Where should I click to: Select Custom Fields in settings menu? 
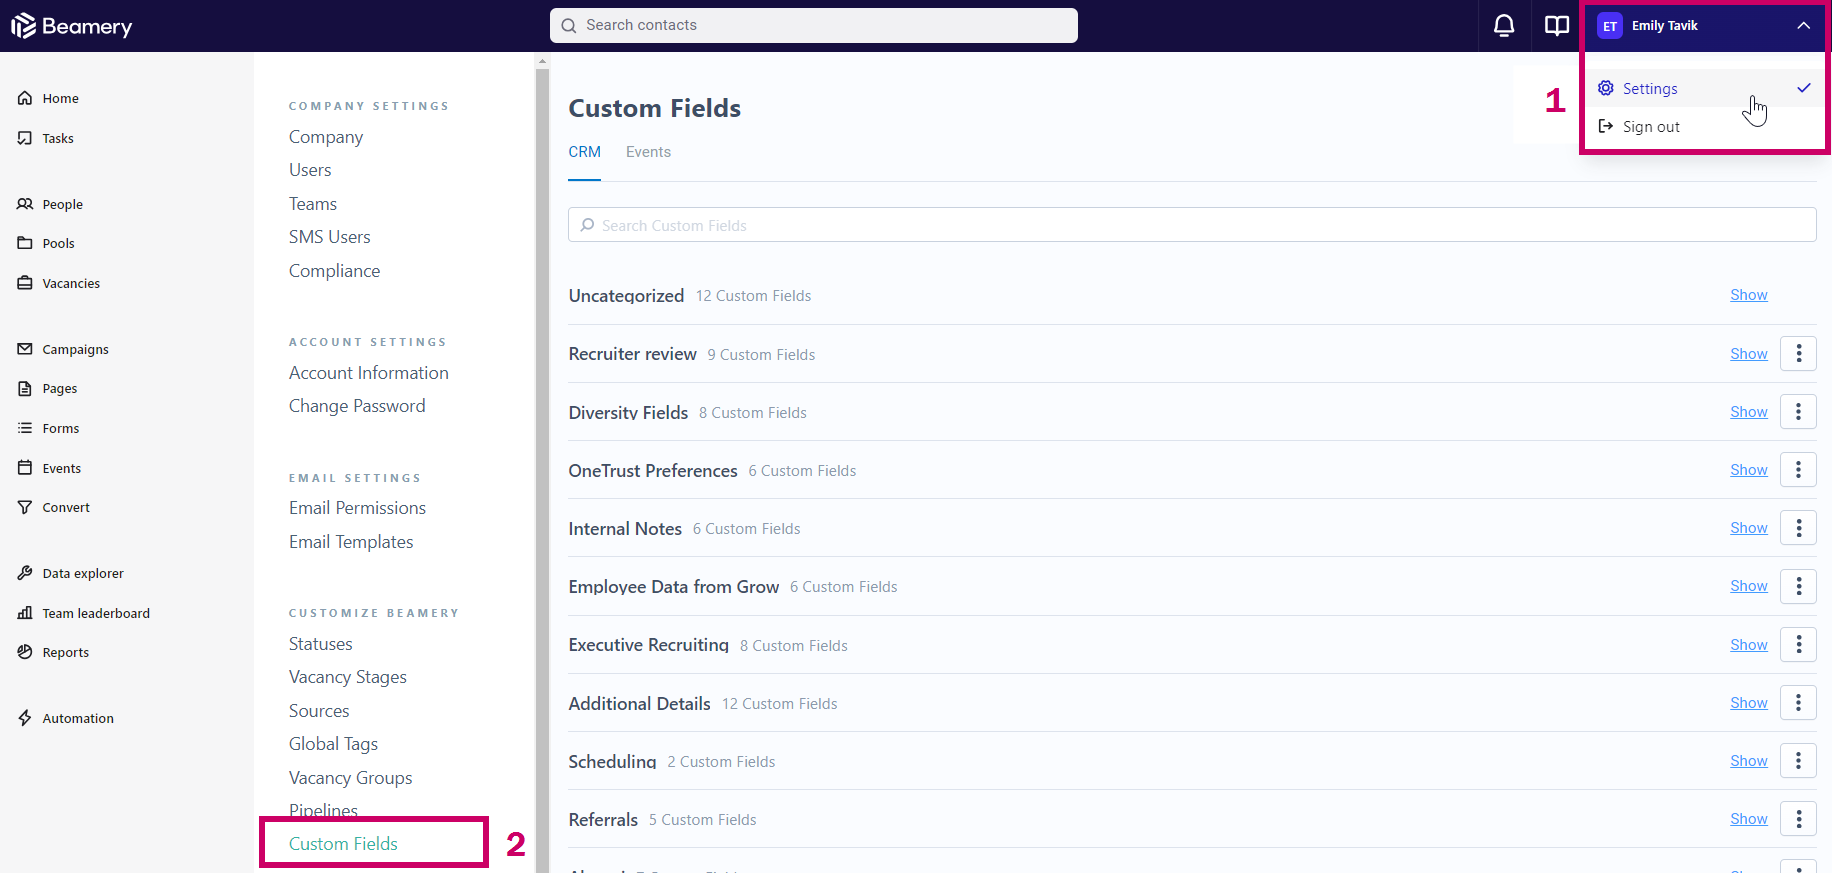coord(343,844)
